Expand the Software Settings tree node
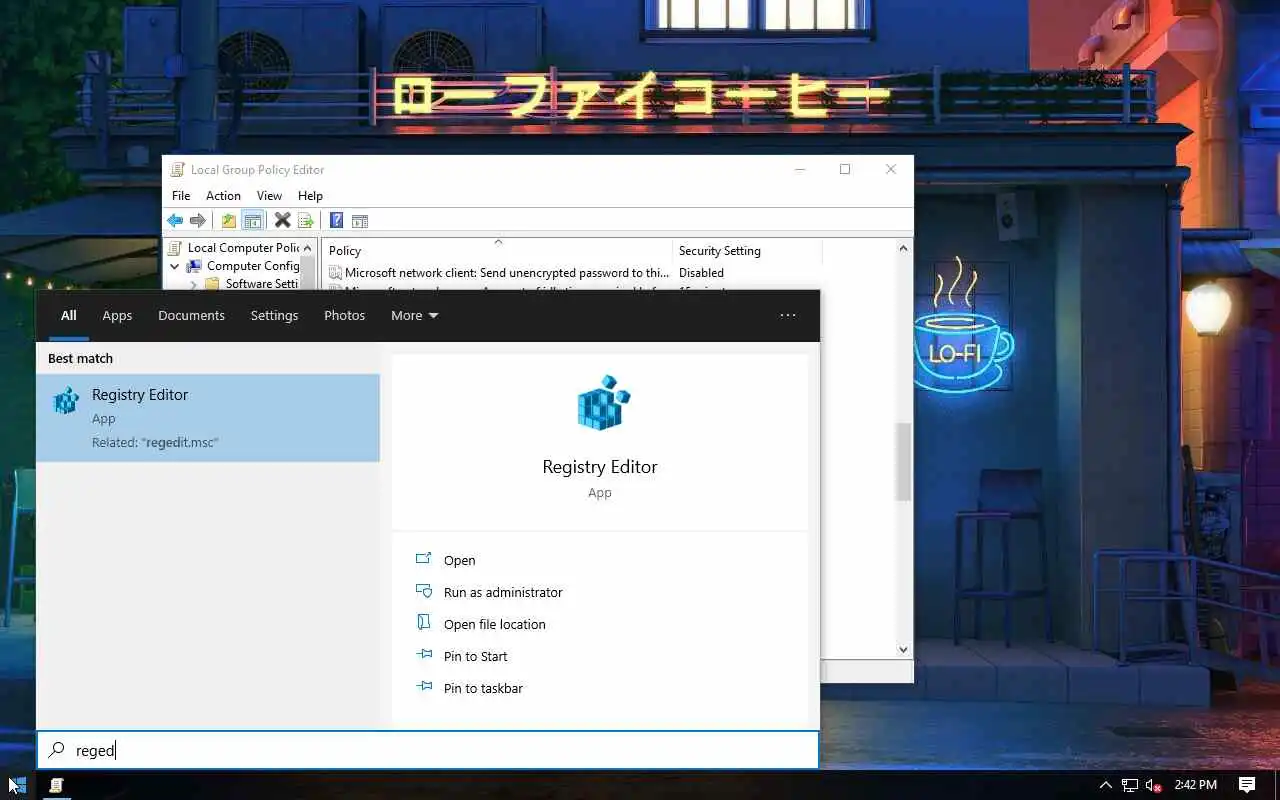 (194, 285)
